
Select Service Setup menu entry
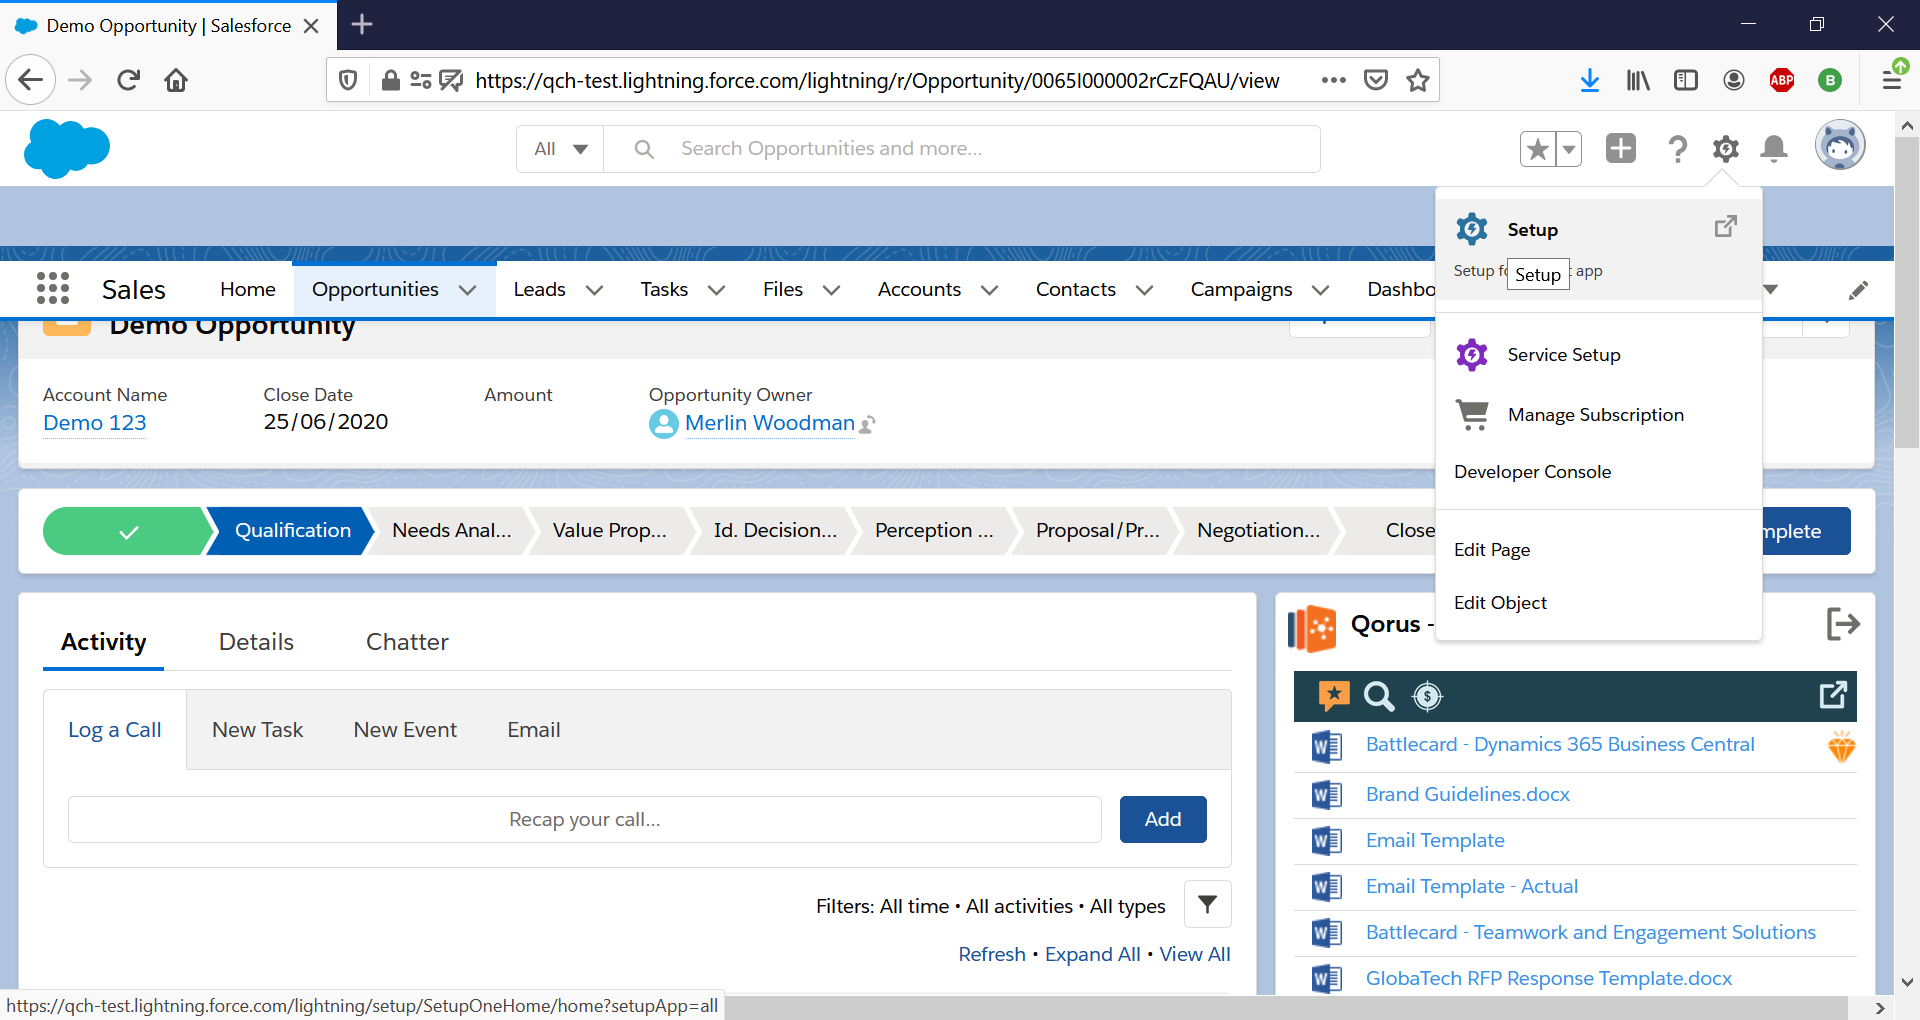coord(1564,354)
